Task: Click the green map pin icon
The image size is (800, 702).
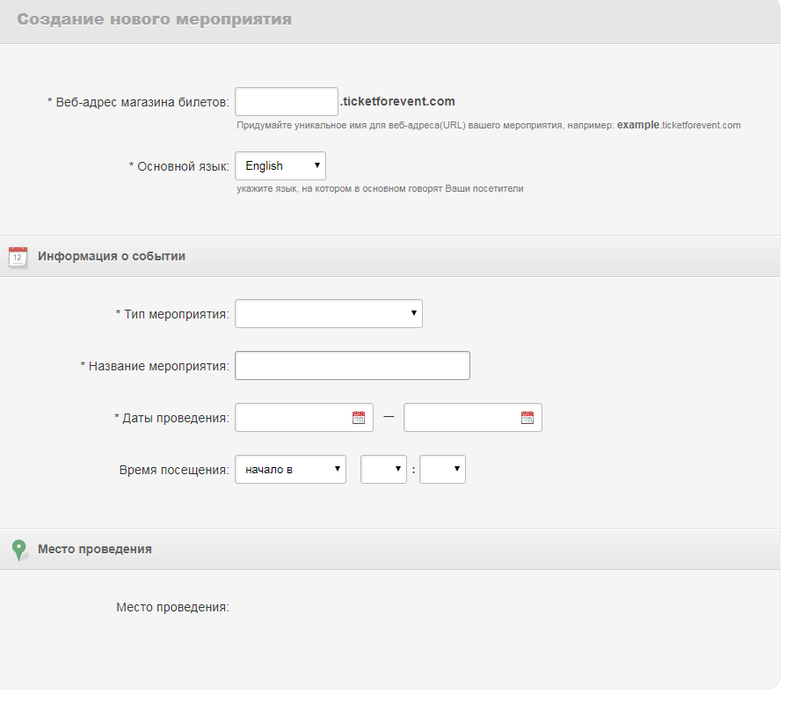Action: point(18,549)
